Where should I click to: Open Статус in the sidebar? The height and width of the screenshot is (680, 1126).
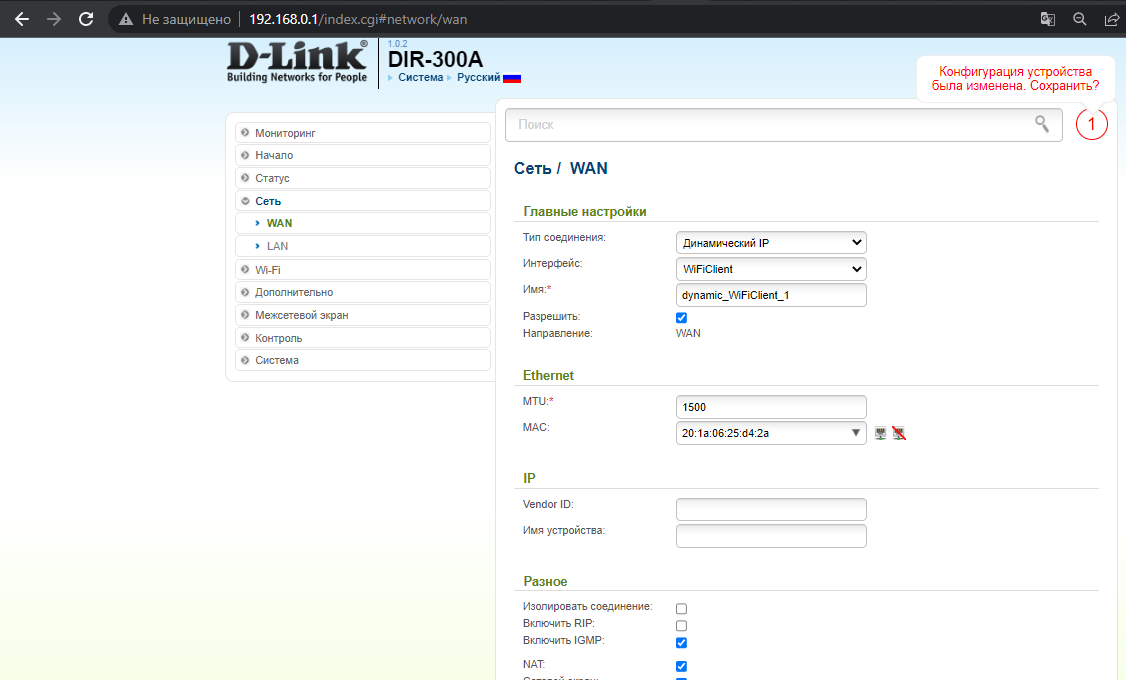(363, 178)
